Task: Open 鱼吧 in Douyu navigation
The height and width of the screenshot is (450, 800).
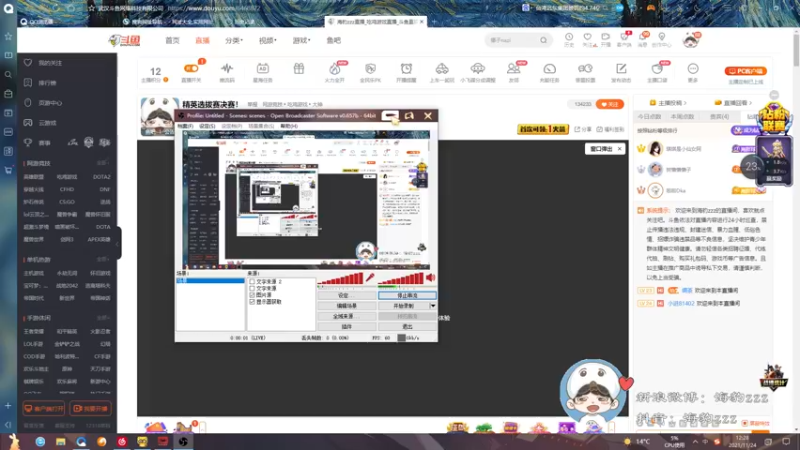Action: [334, 40]
